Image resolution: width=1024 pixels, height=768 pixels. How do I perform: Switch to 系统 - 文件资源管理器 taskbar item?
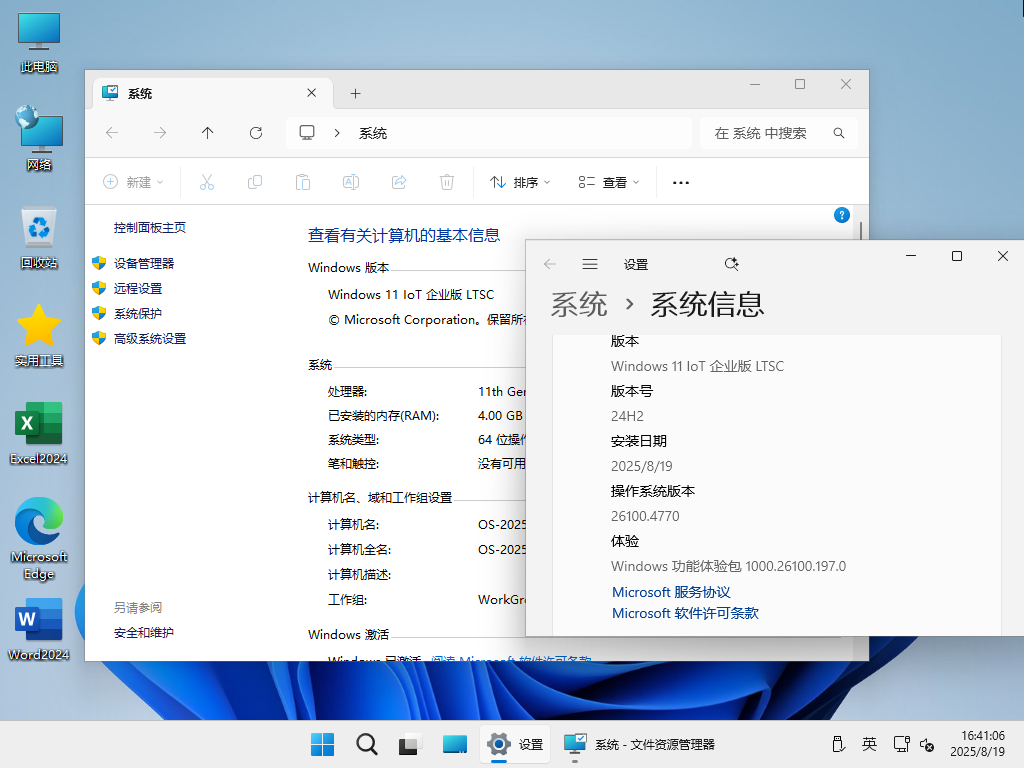tap(640, 744)
